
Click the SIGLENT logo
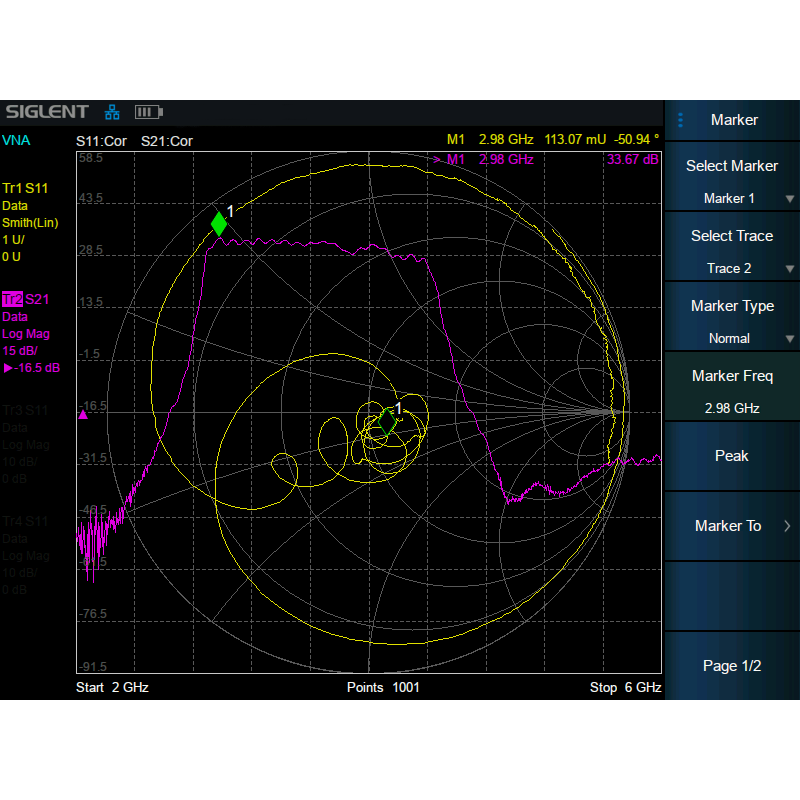47,112
